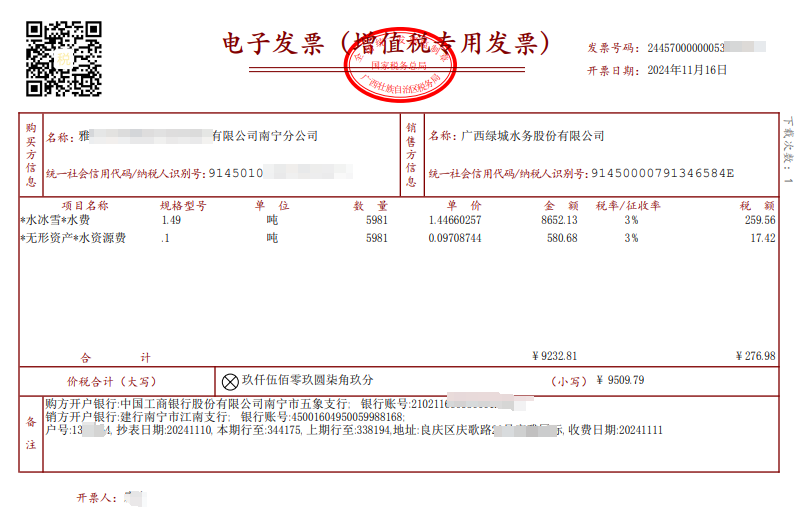Click the 项目名称 column header
The image size is (799, 514).
click(x=85, y=206)
